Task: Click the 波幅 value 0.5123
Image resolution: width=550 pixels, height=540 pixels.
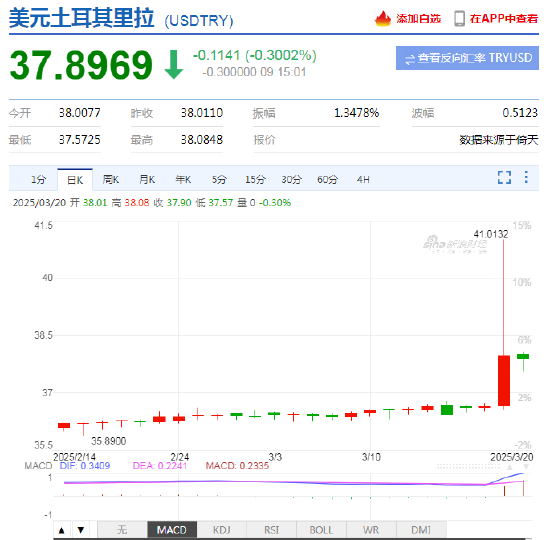Action: coord(520,113)
